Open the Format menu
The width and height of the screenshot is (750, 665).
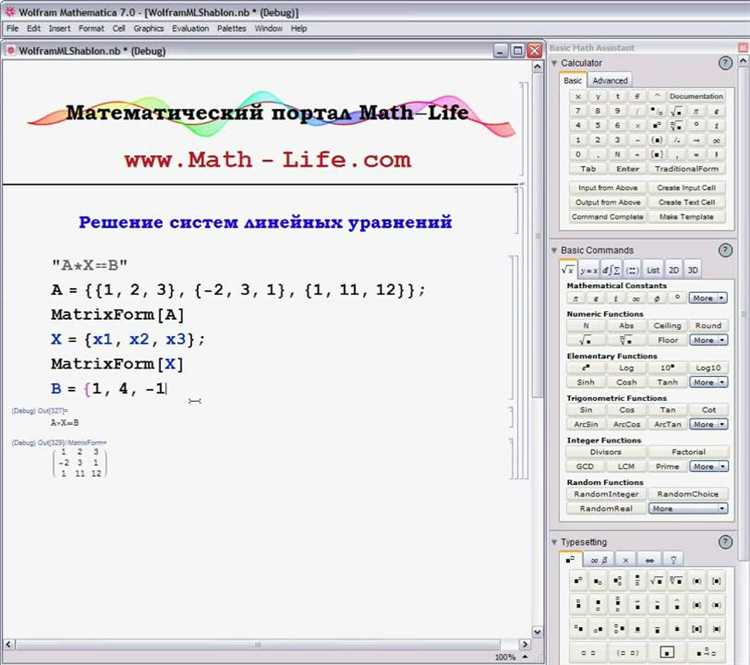tap(91, 28)
